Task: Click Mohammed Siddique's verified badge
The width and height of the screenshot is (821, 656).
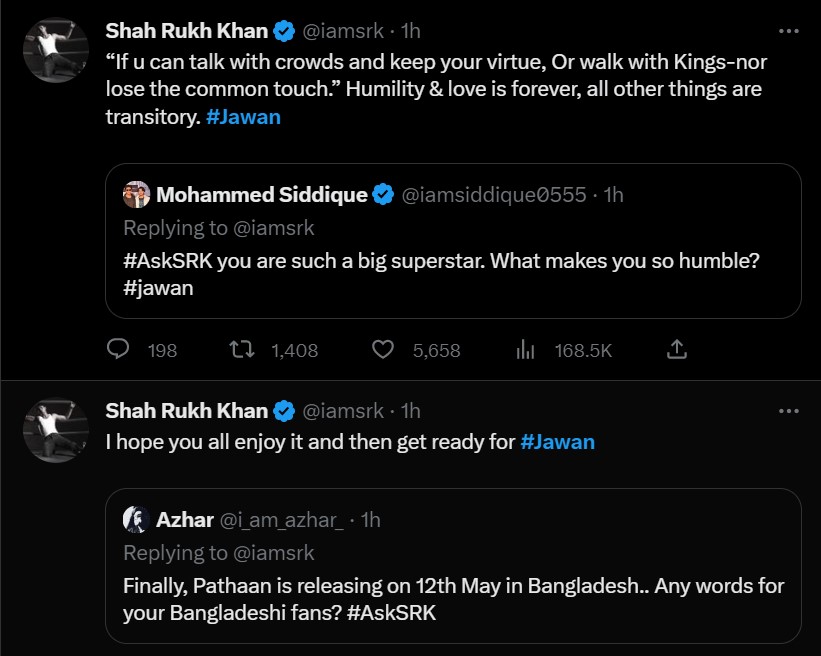Action: (383, 195)
